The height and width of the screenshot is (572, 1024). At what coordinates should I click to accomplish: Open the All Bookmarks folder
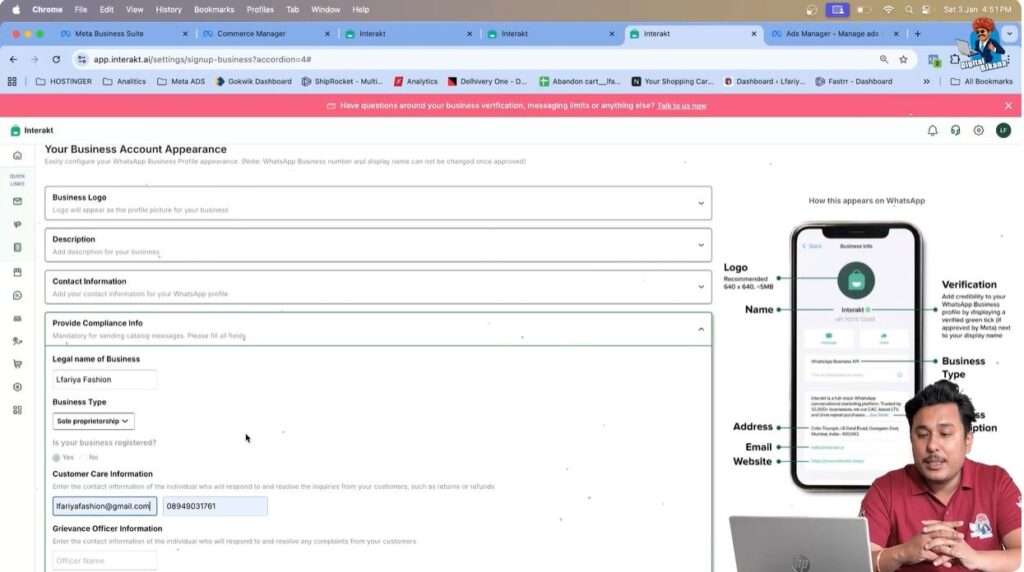[981, 82]
